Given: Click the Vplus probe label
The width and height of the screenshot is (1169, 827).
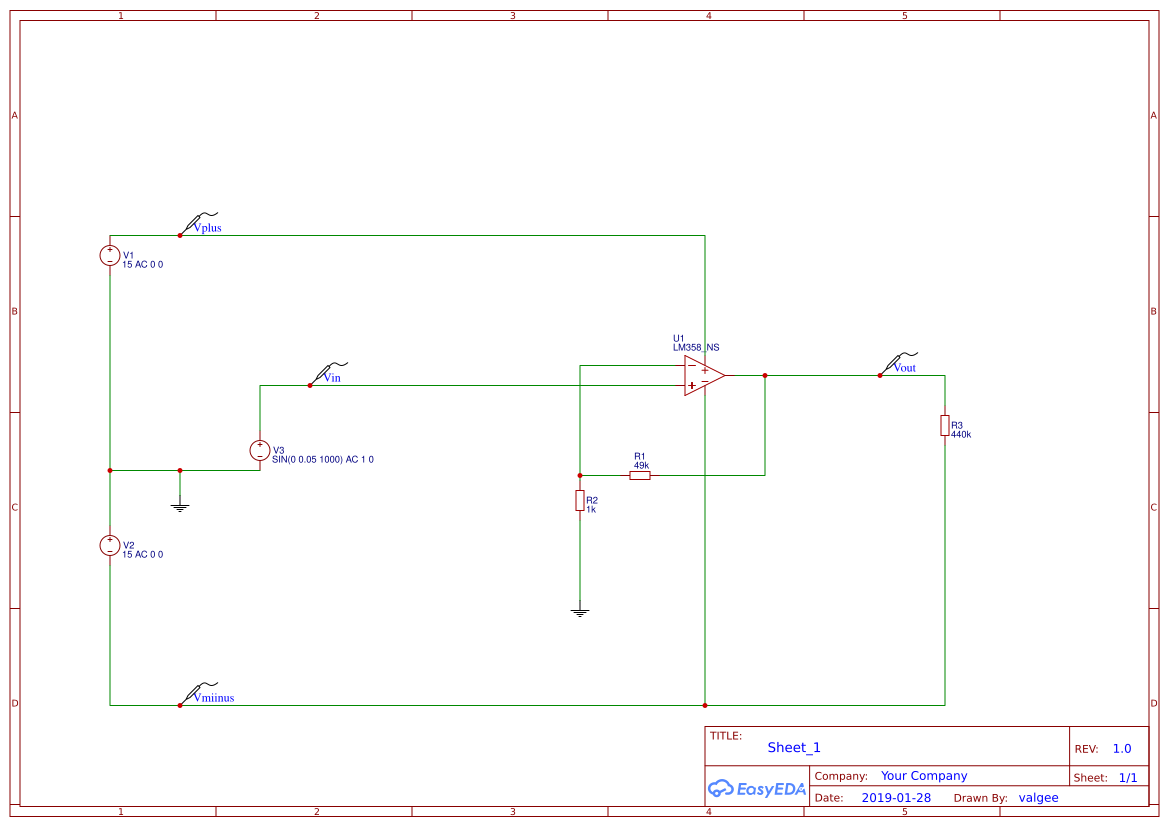Looking at the screenshot, I should [x=207, y=228].
